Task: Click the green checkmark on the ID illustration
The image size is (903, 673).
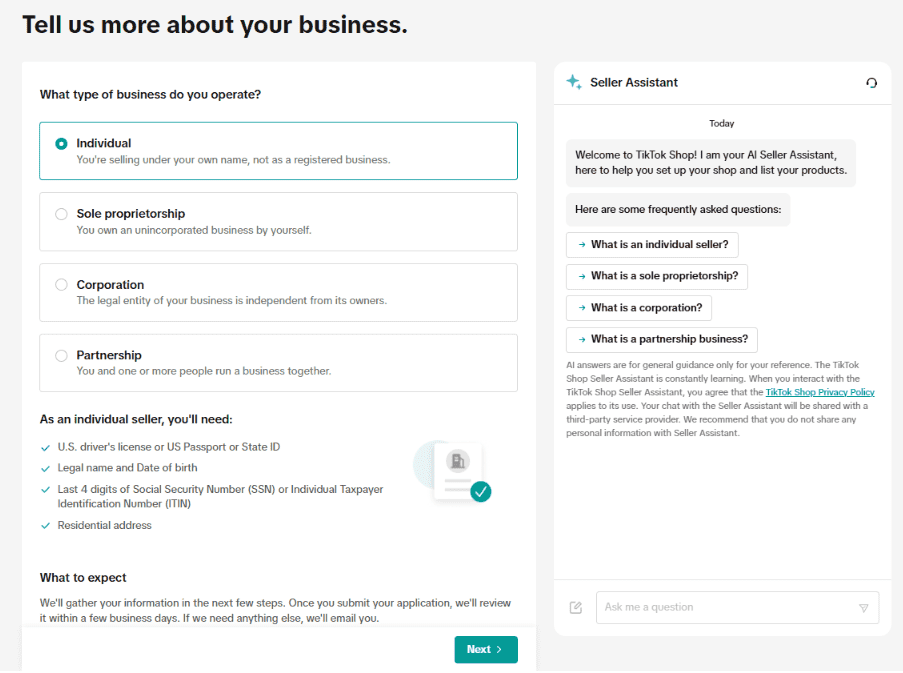Action: coord(481,492)
